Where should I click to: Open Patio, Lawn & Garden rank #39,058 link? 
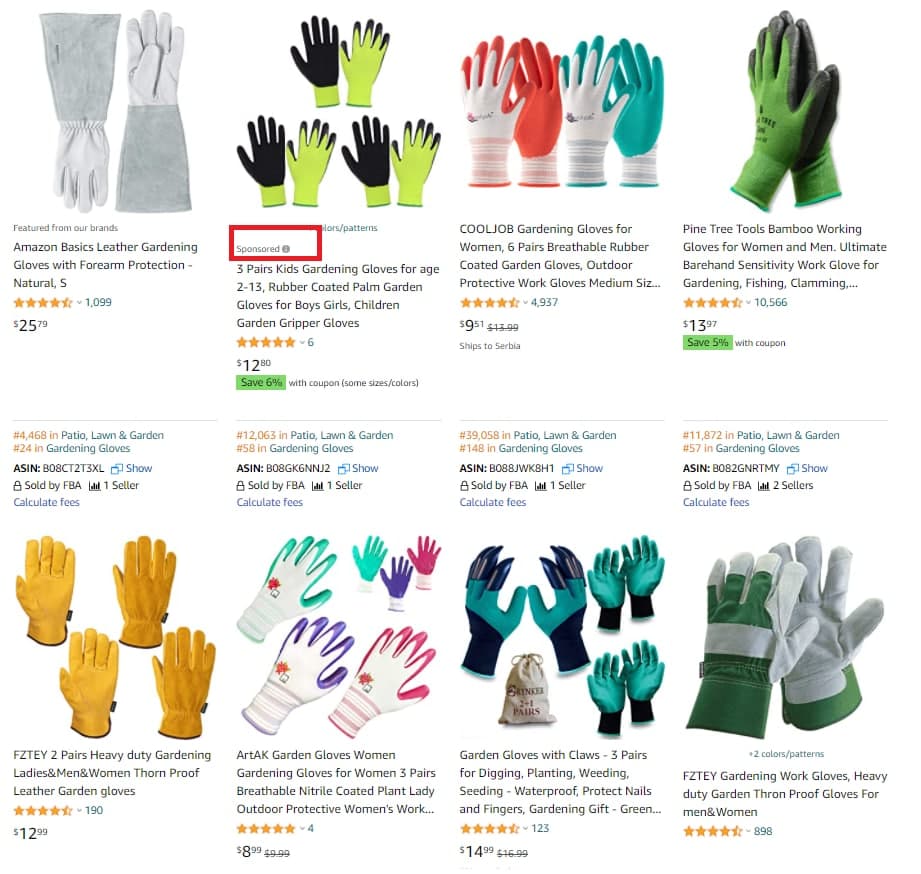(x=538, y=435)
